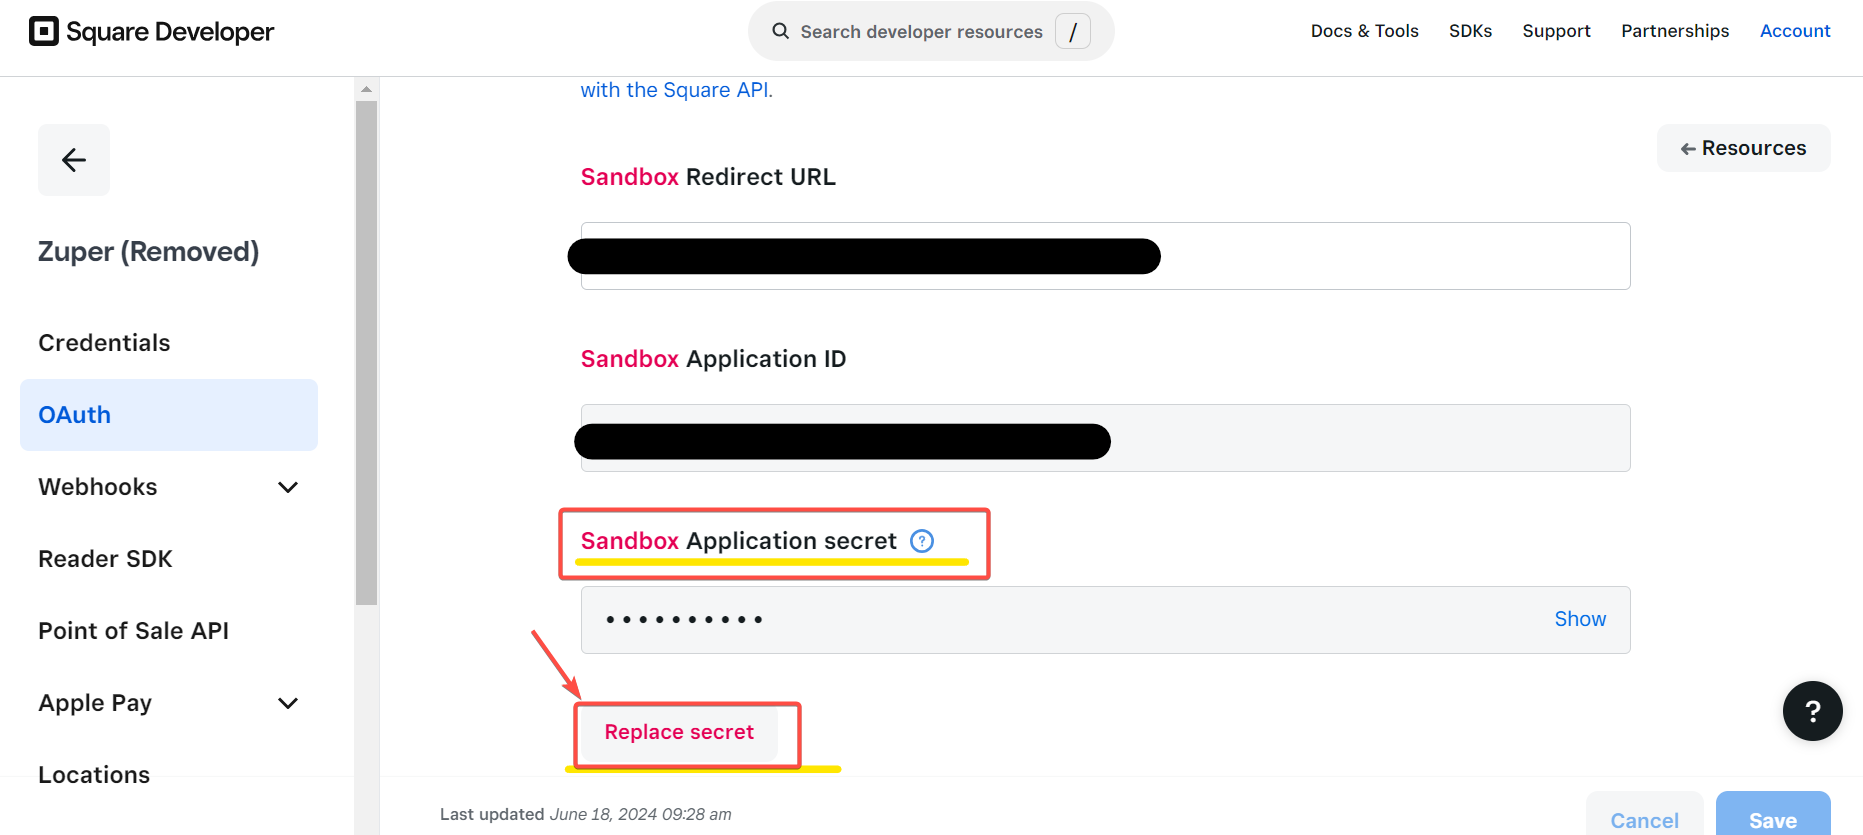Screen dimensions: 1863x835
Task: Click the Resources back button
Action: point(1743,148)
